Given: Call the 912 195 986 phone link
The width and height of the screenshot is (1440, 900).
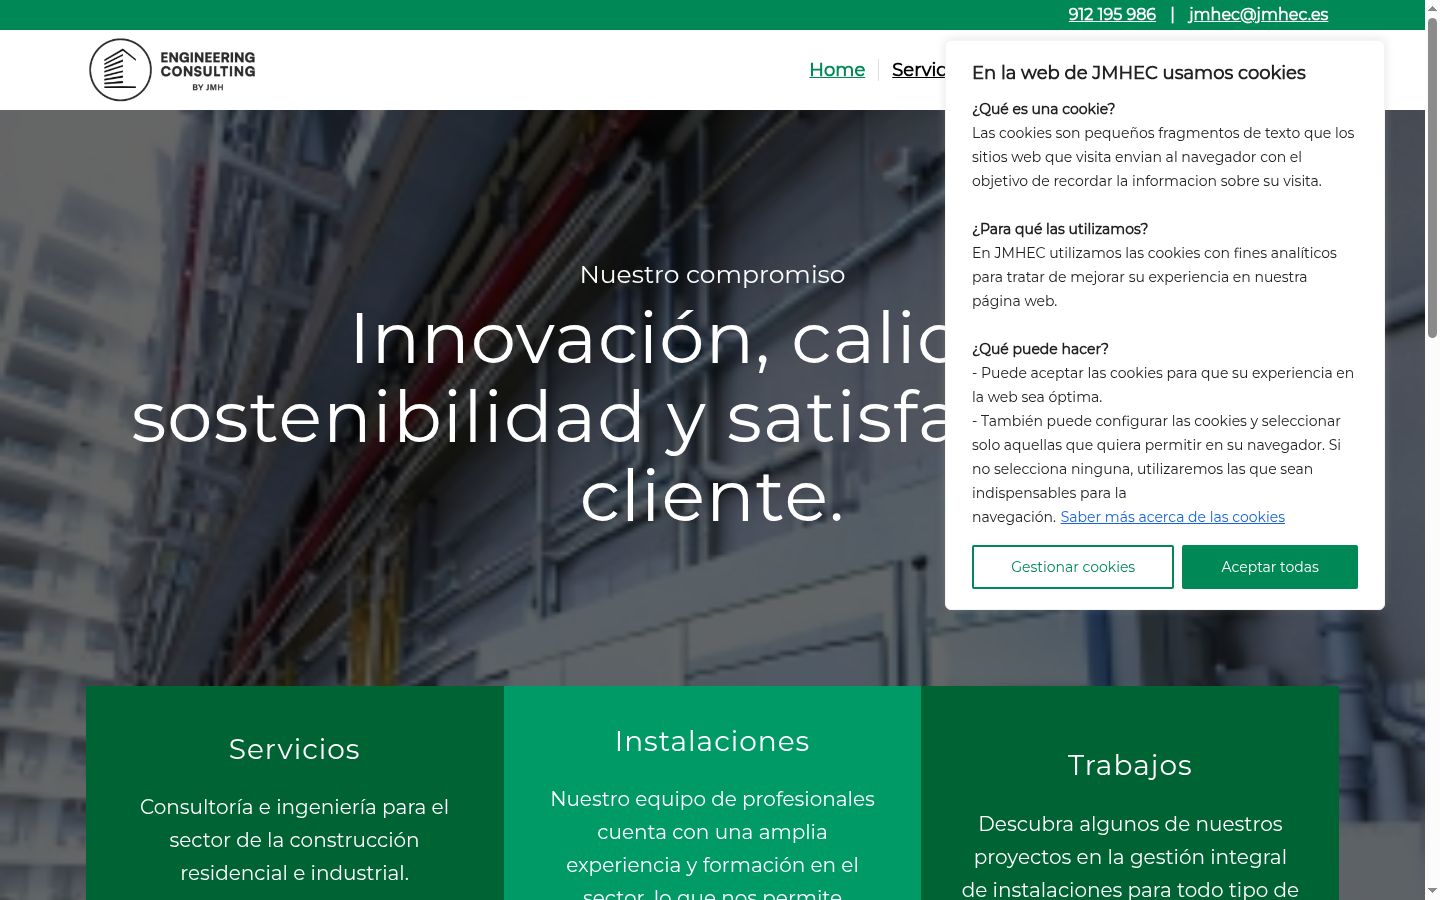Looking at the screenshot, I should (x=1112, y=15).
